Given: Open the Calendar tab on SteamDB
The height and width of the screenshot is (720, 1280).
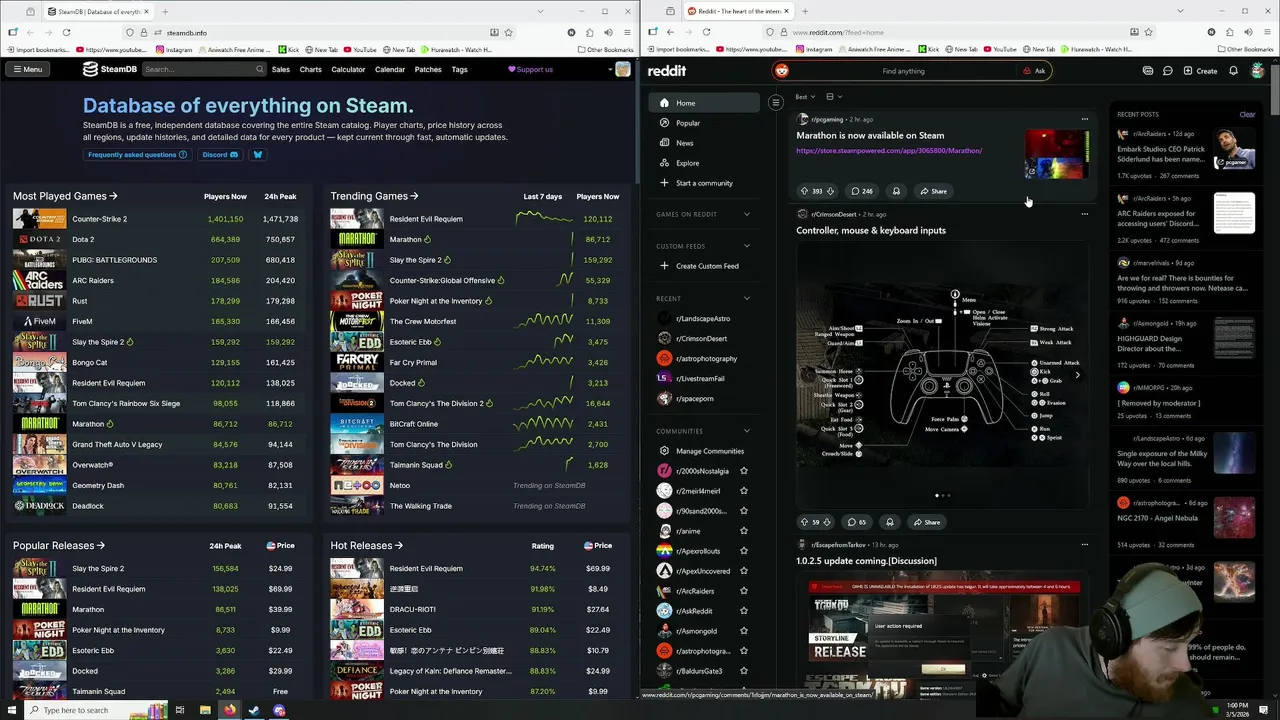Looking at the screenshot, I should click(390, 69).
